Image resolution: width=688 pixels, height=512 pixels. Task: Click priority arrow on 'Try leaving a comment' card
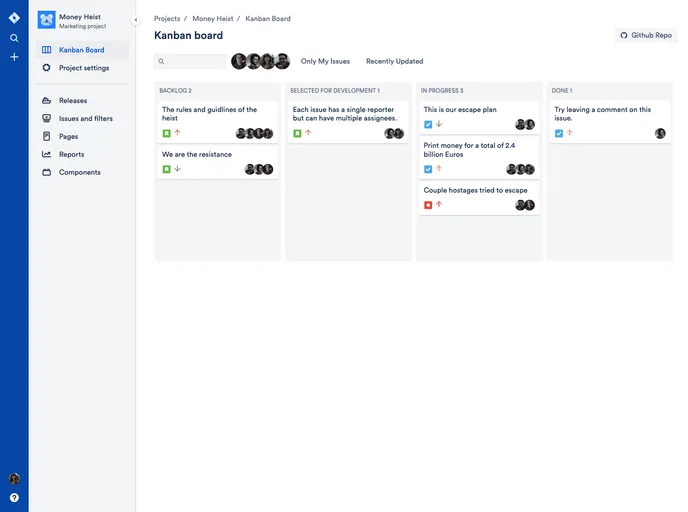pyautogui.click(x=570, y=132)
